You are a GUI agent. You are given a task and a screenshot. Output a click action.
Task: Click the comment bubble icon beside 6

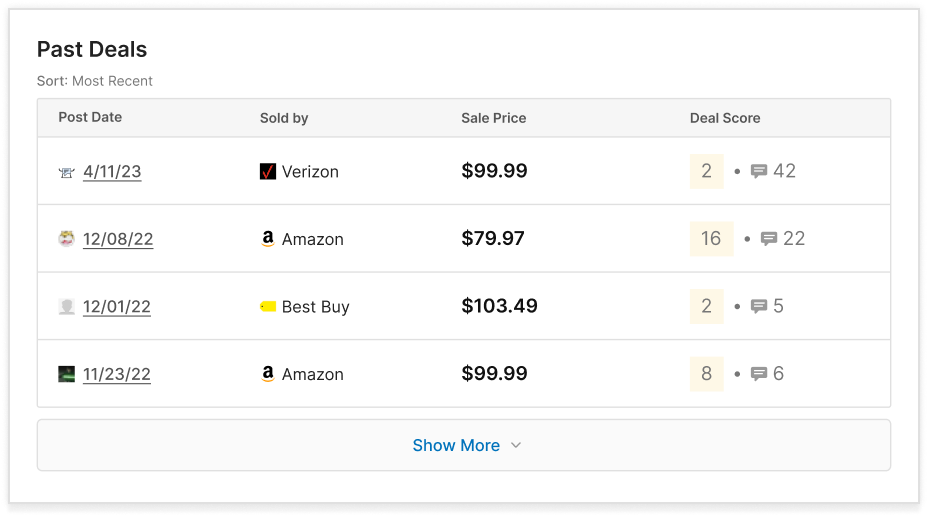pos(759,373)
